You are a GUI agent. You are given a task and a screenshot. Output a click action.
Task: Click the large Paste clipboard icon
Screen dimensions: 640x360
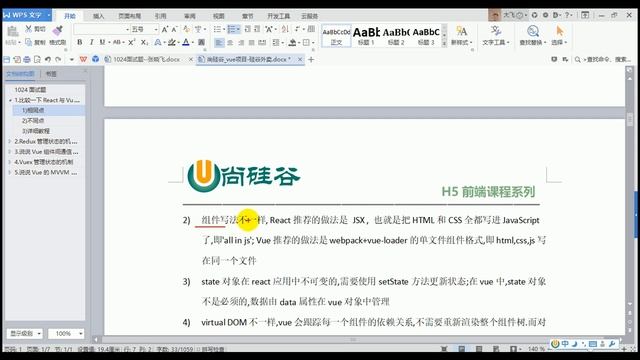coord(12,31)
